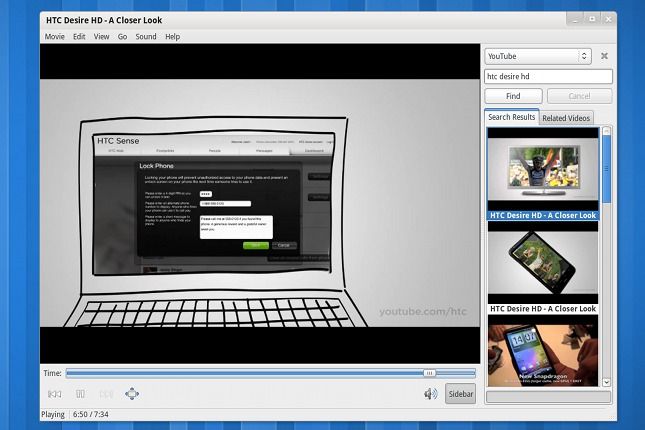
Task: Click the Time seek slider handle
Action: 429,373
